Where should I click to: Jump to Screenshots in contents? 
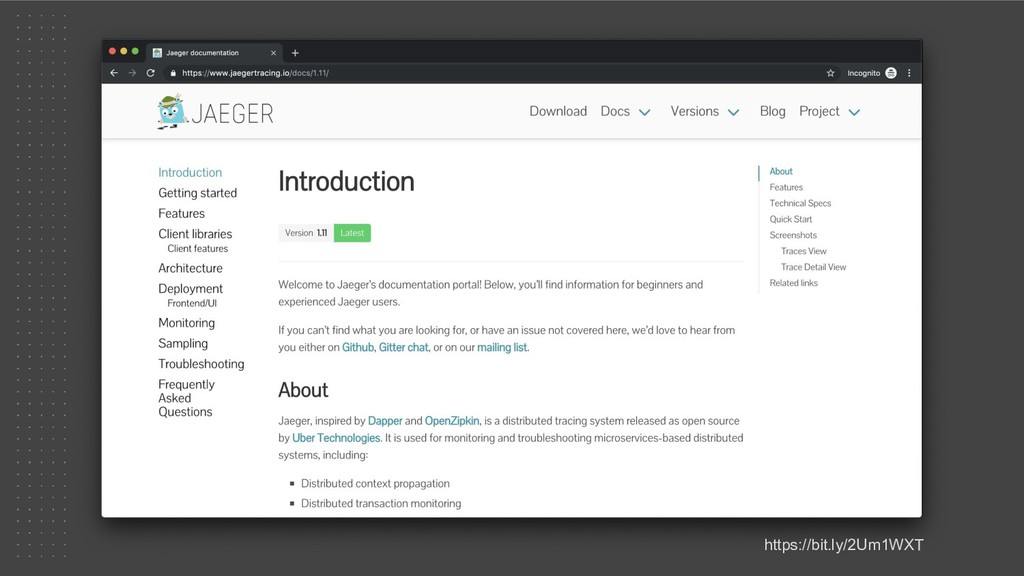pyautogui.click(x=793, y=235)
